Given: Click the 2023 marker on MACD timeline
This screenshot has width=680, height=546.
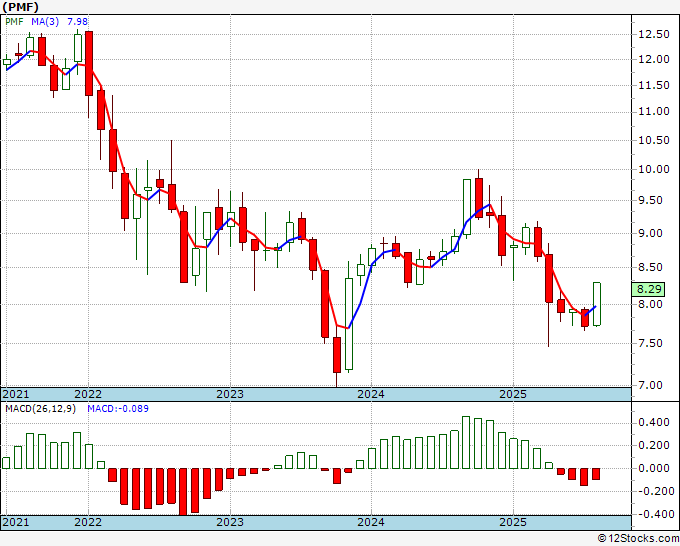Looking at the screenshot, I should click(230, 522).
